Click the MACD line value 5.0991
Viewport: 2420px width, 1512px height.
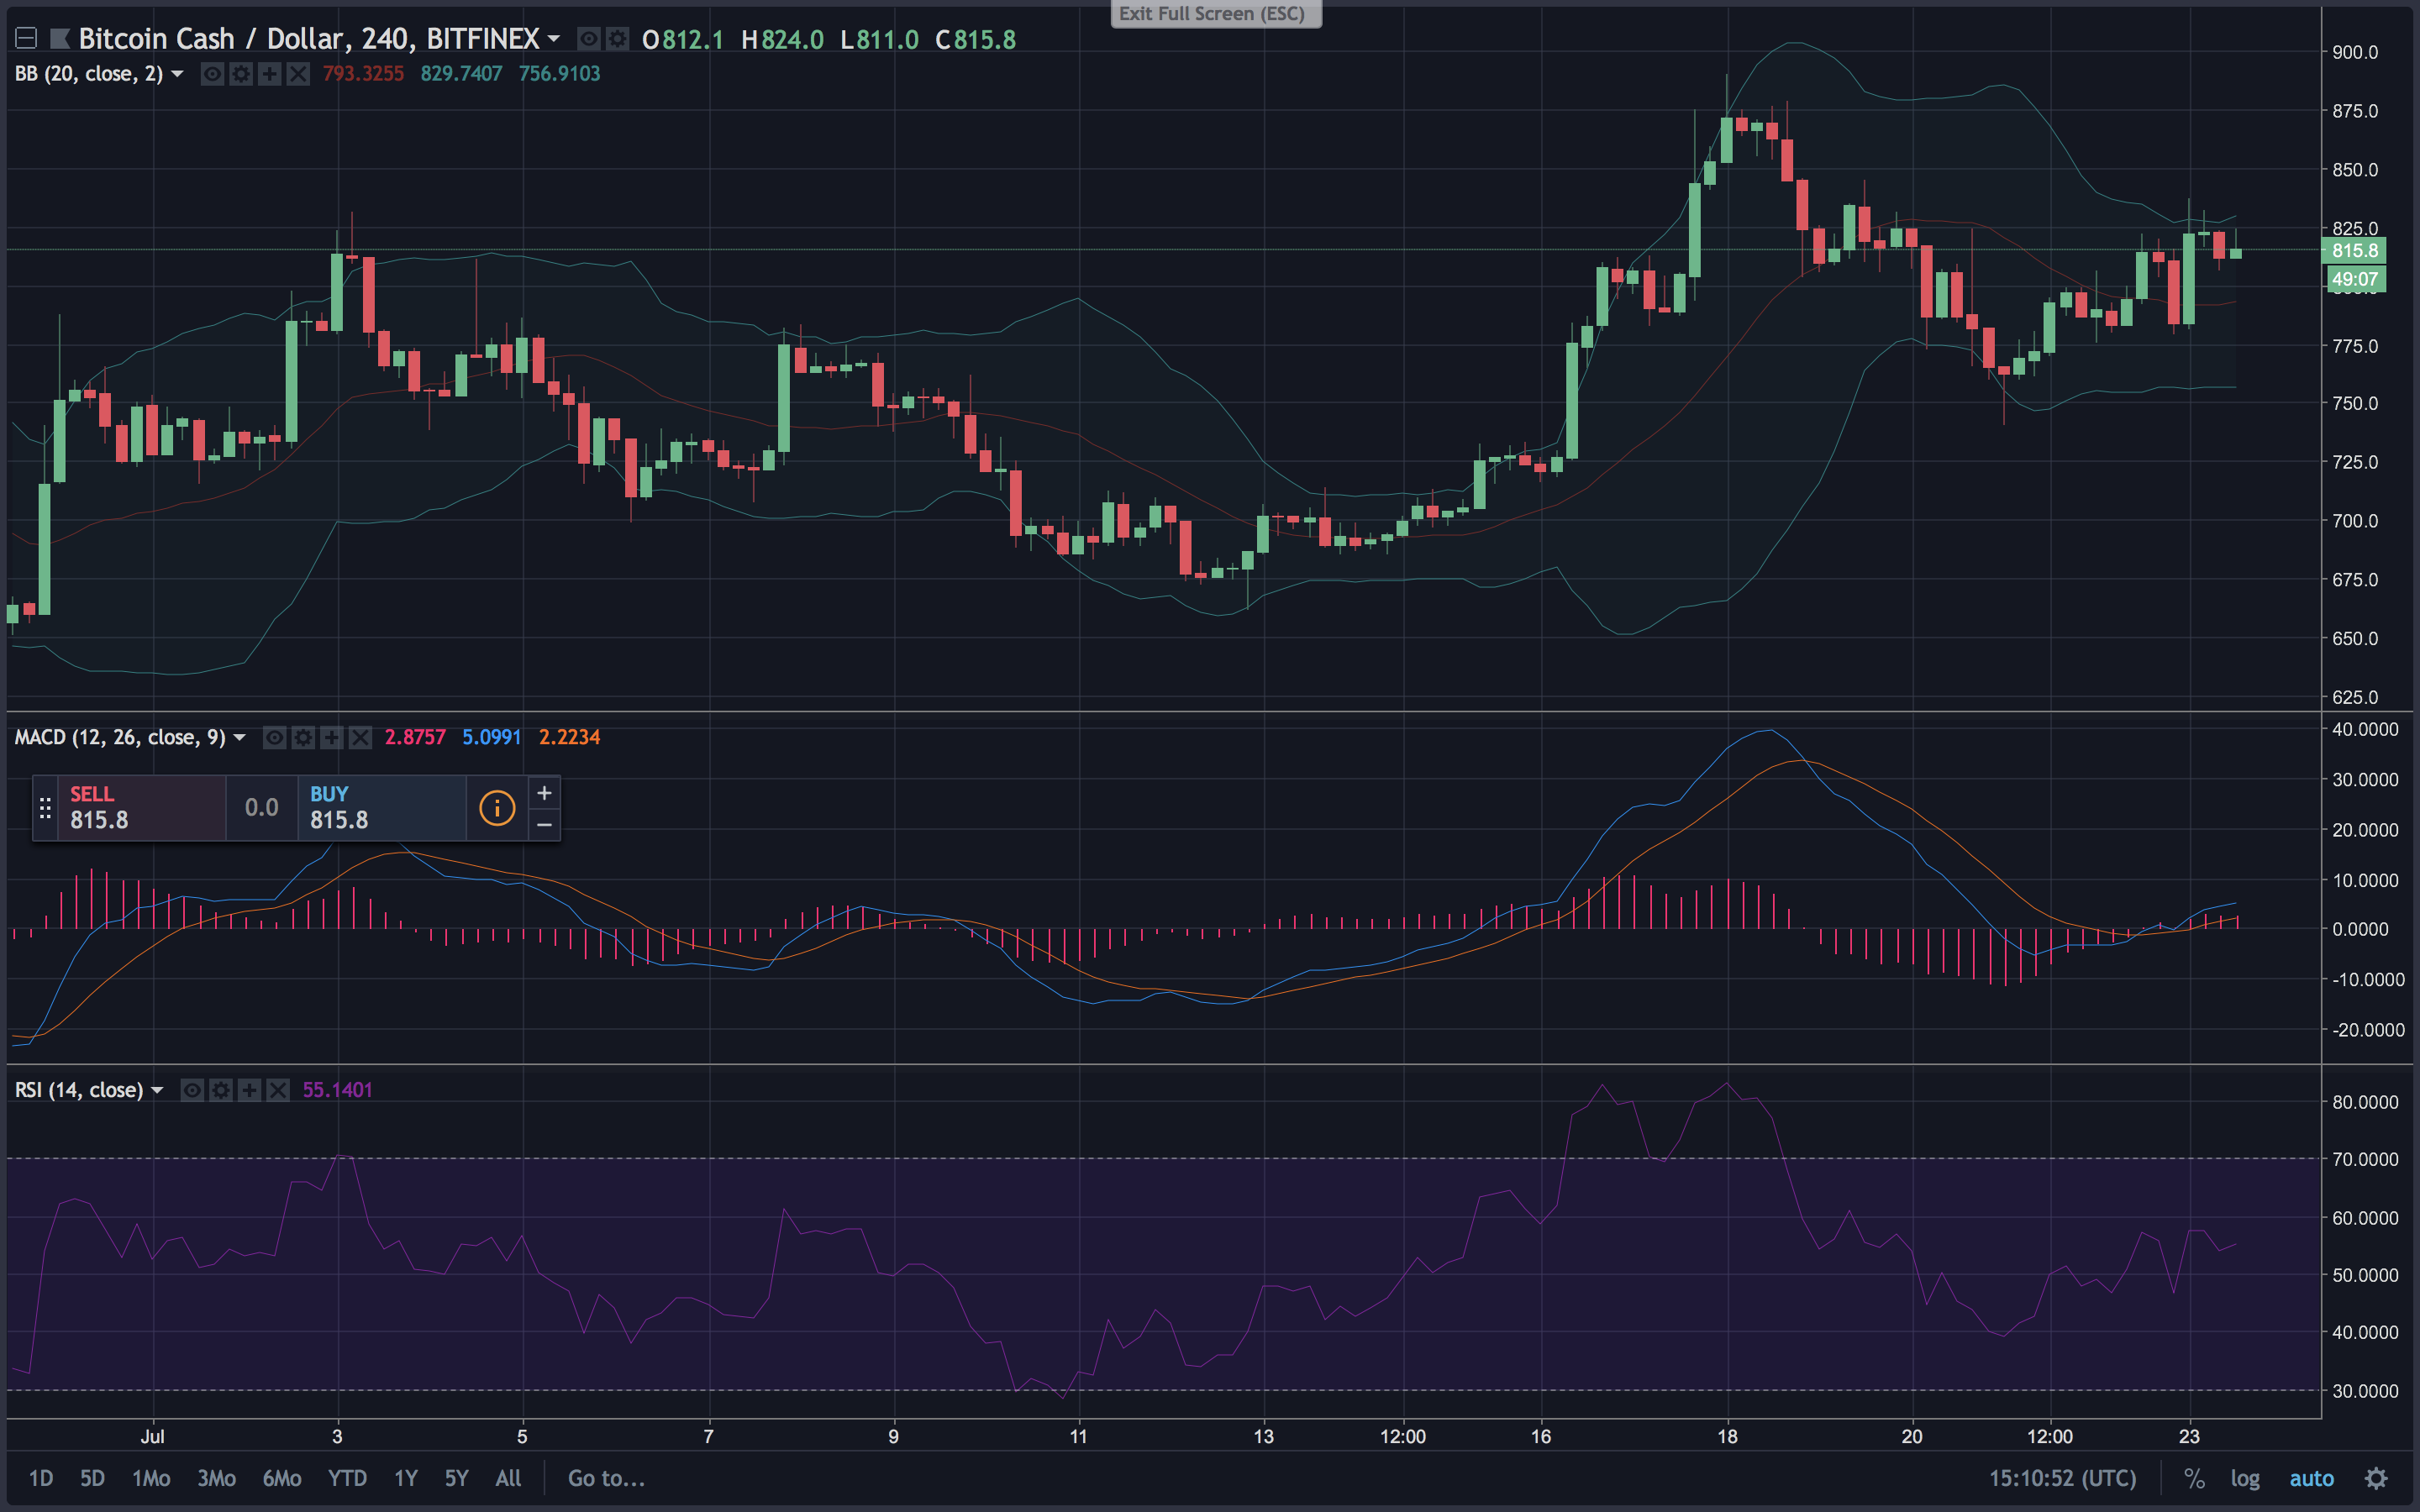(x=491, y=738)
